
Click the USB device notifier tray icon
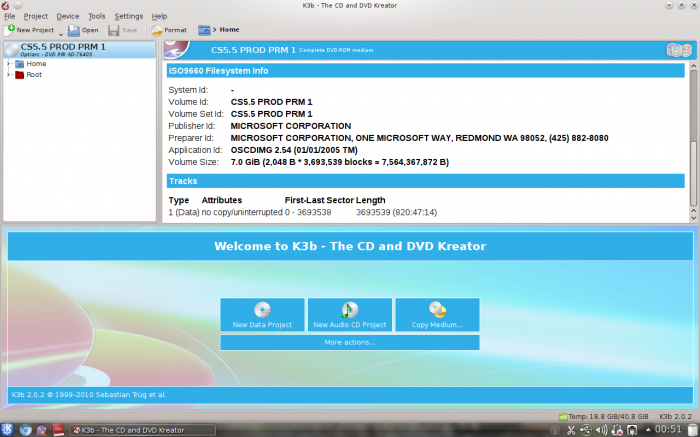pyautogui.click(x=586, y=430)
